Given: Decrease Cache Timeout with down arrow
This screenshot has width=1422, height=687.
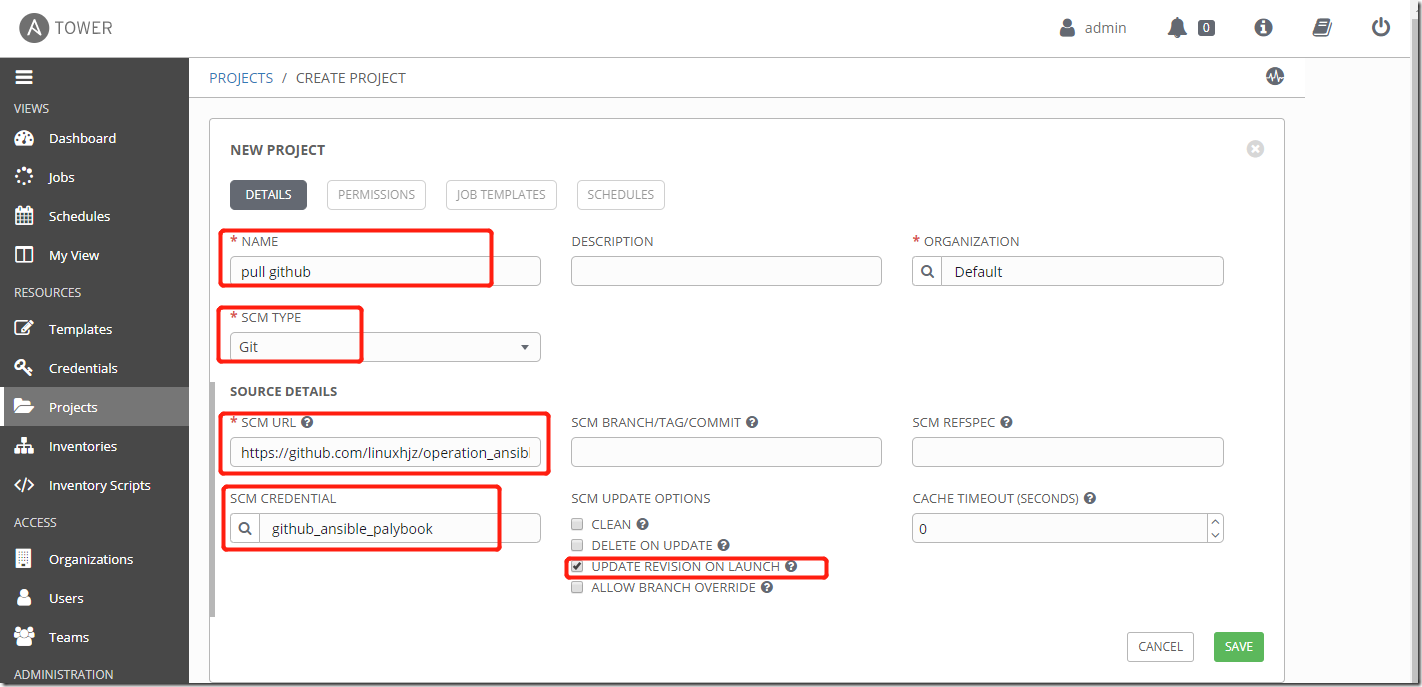Looking at the screenshot, I should coord(1215,535).
